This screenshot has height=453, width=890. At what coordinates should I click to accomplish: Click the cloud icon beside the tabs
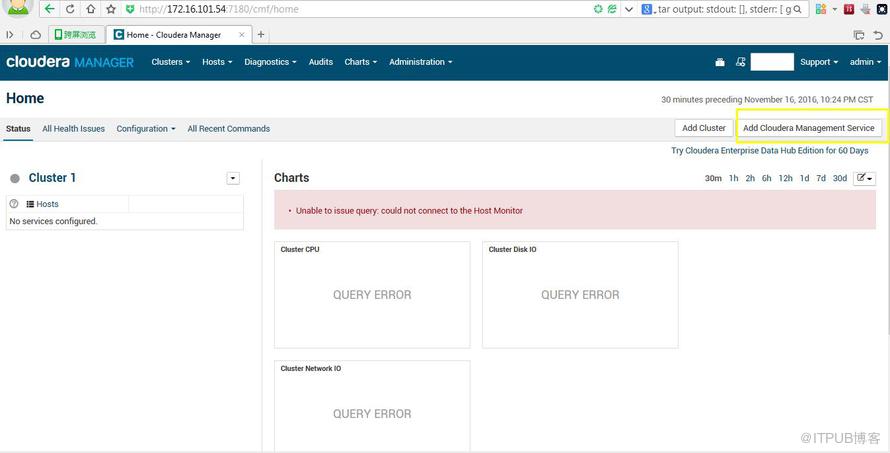point(35,35)
